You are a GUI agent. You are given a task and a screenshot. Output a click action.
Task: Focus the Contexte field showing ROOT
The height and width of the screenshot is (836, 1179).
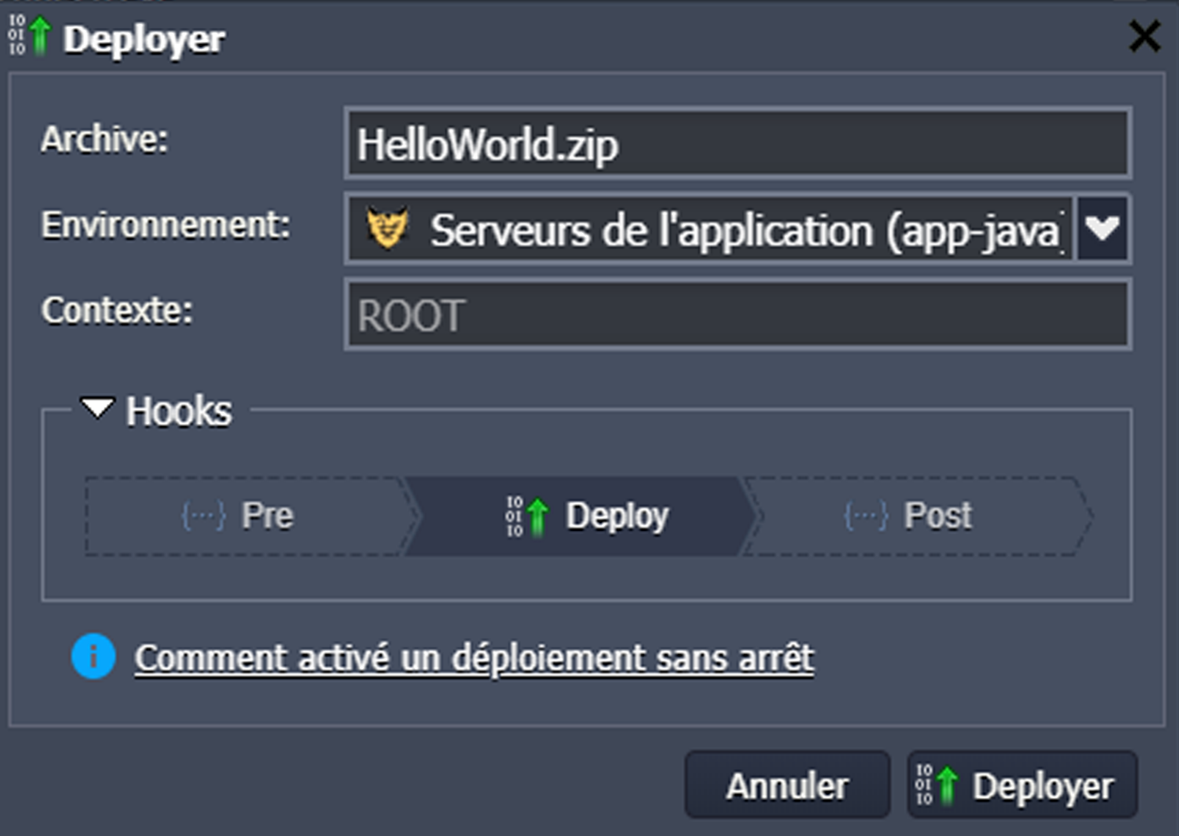pos(737,316)
